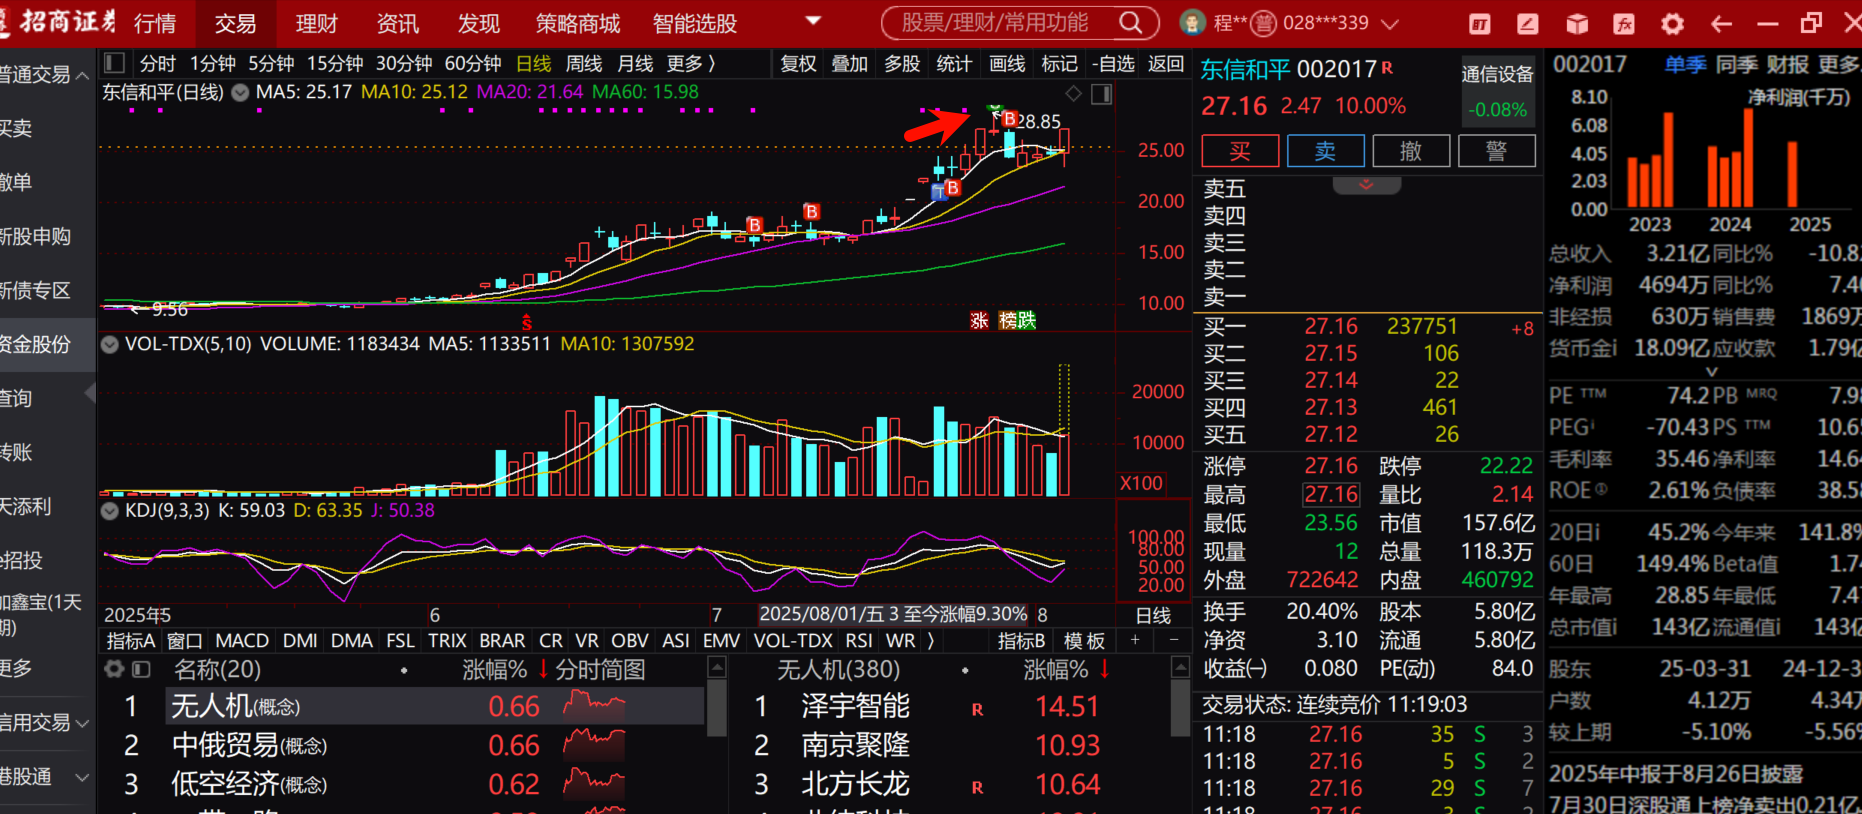1862x814 pixels.
Task: Click the 返回 toolbar button
Action: pyautogui.click(x=1166, y=64)
